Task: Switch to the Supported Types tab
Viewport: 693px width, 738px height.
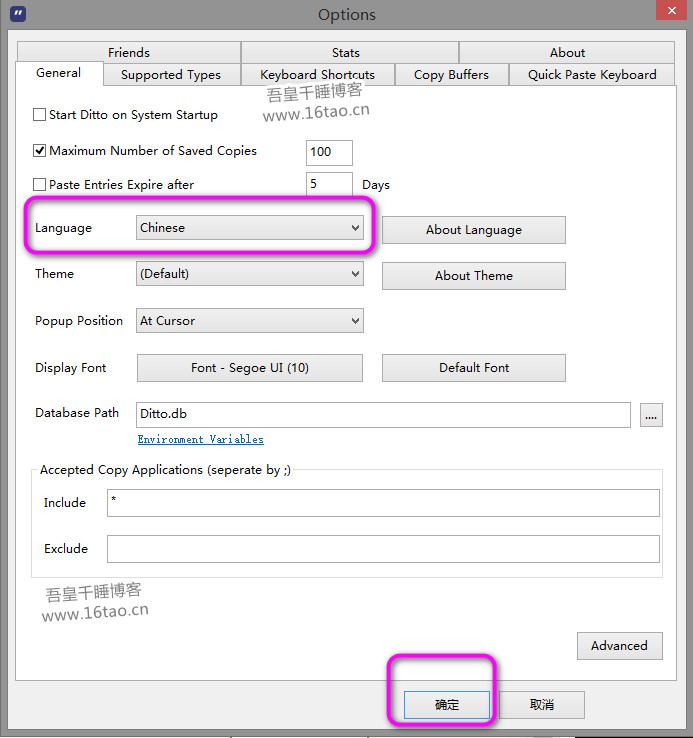Action: coord(171,75)
